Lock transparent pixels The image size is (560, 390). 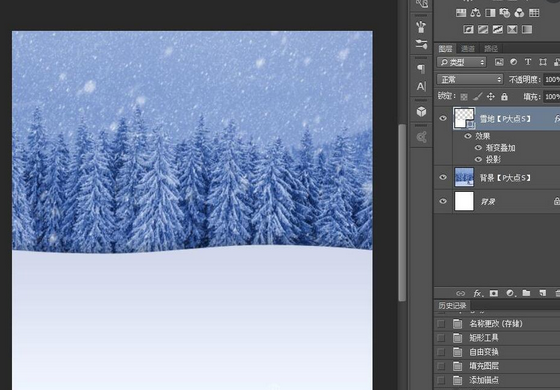[464, 97]
